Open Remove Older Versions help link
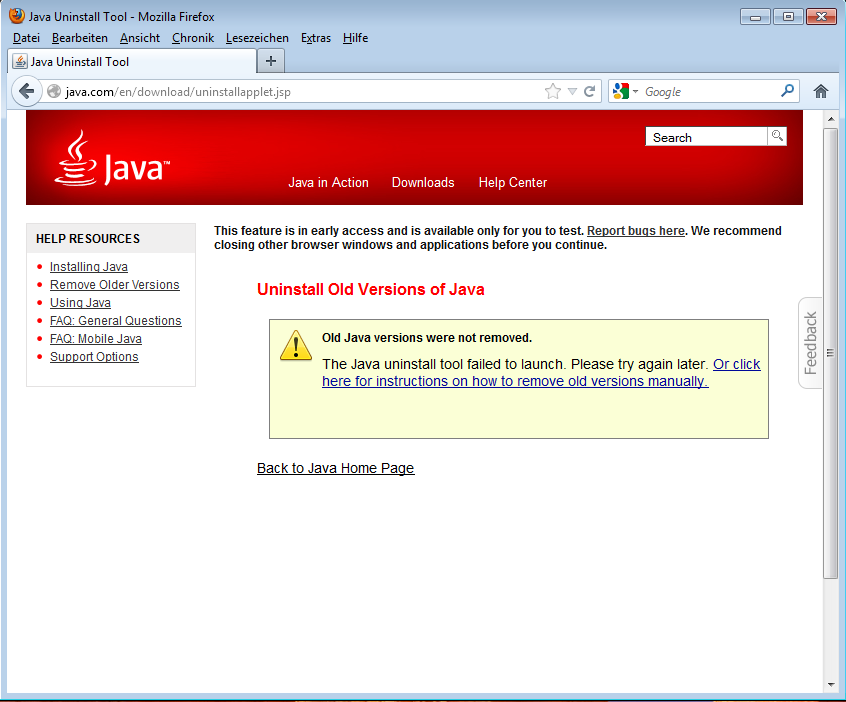Screen dimensions: 846x702 click(114, 285)
